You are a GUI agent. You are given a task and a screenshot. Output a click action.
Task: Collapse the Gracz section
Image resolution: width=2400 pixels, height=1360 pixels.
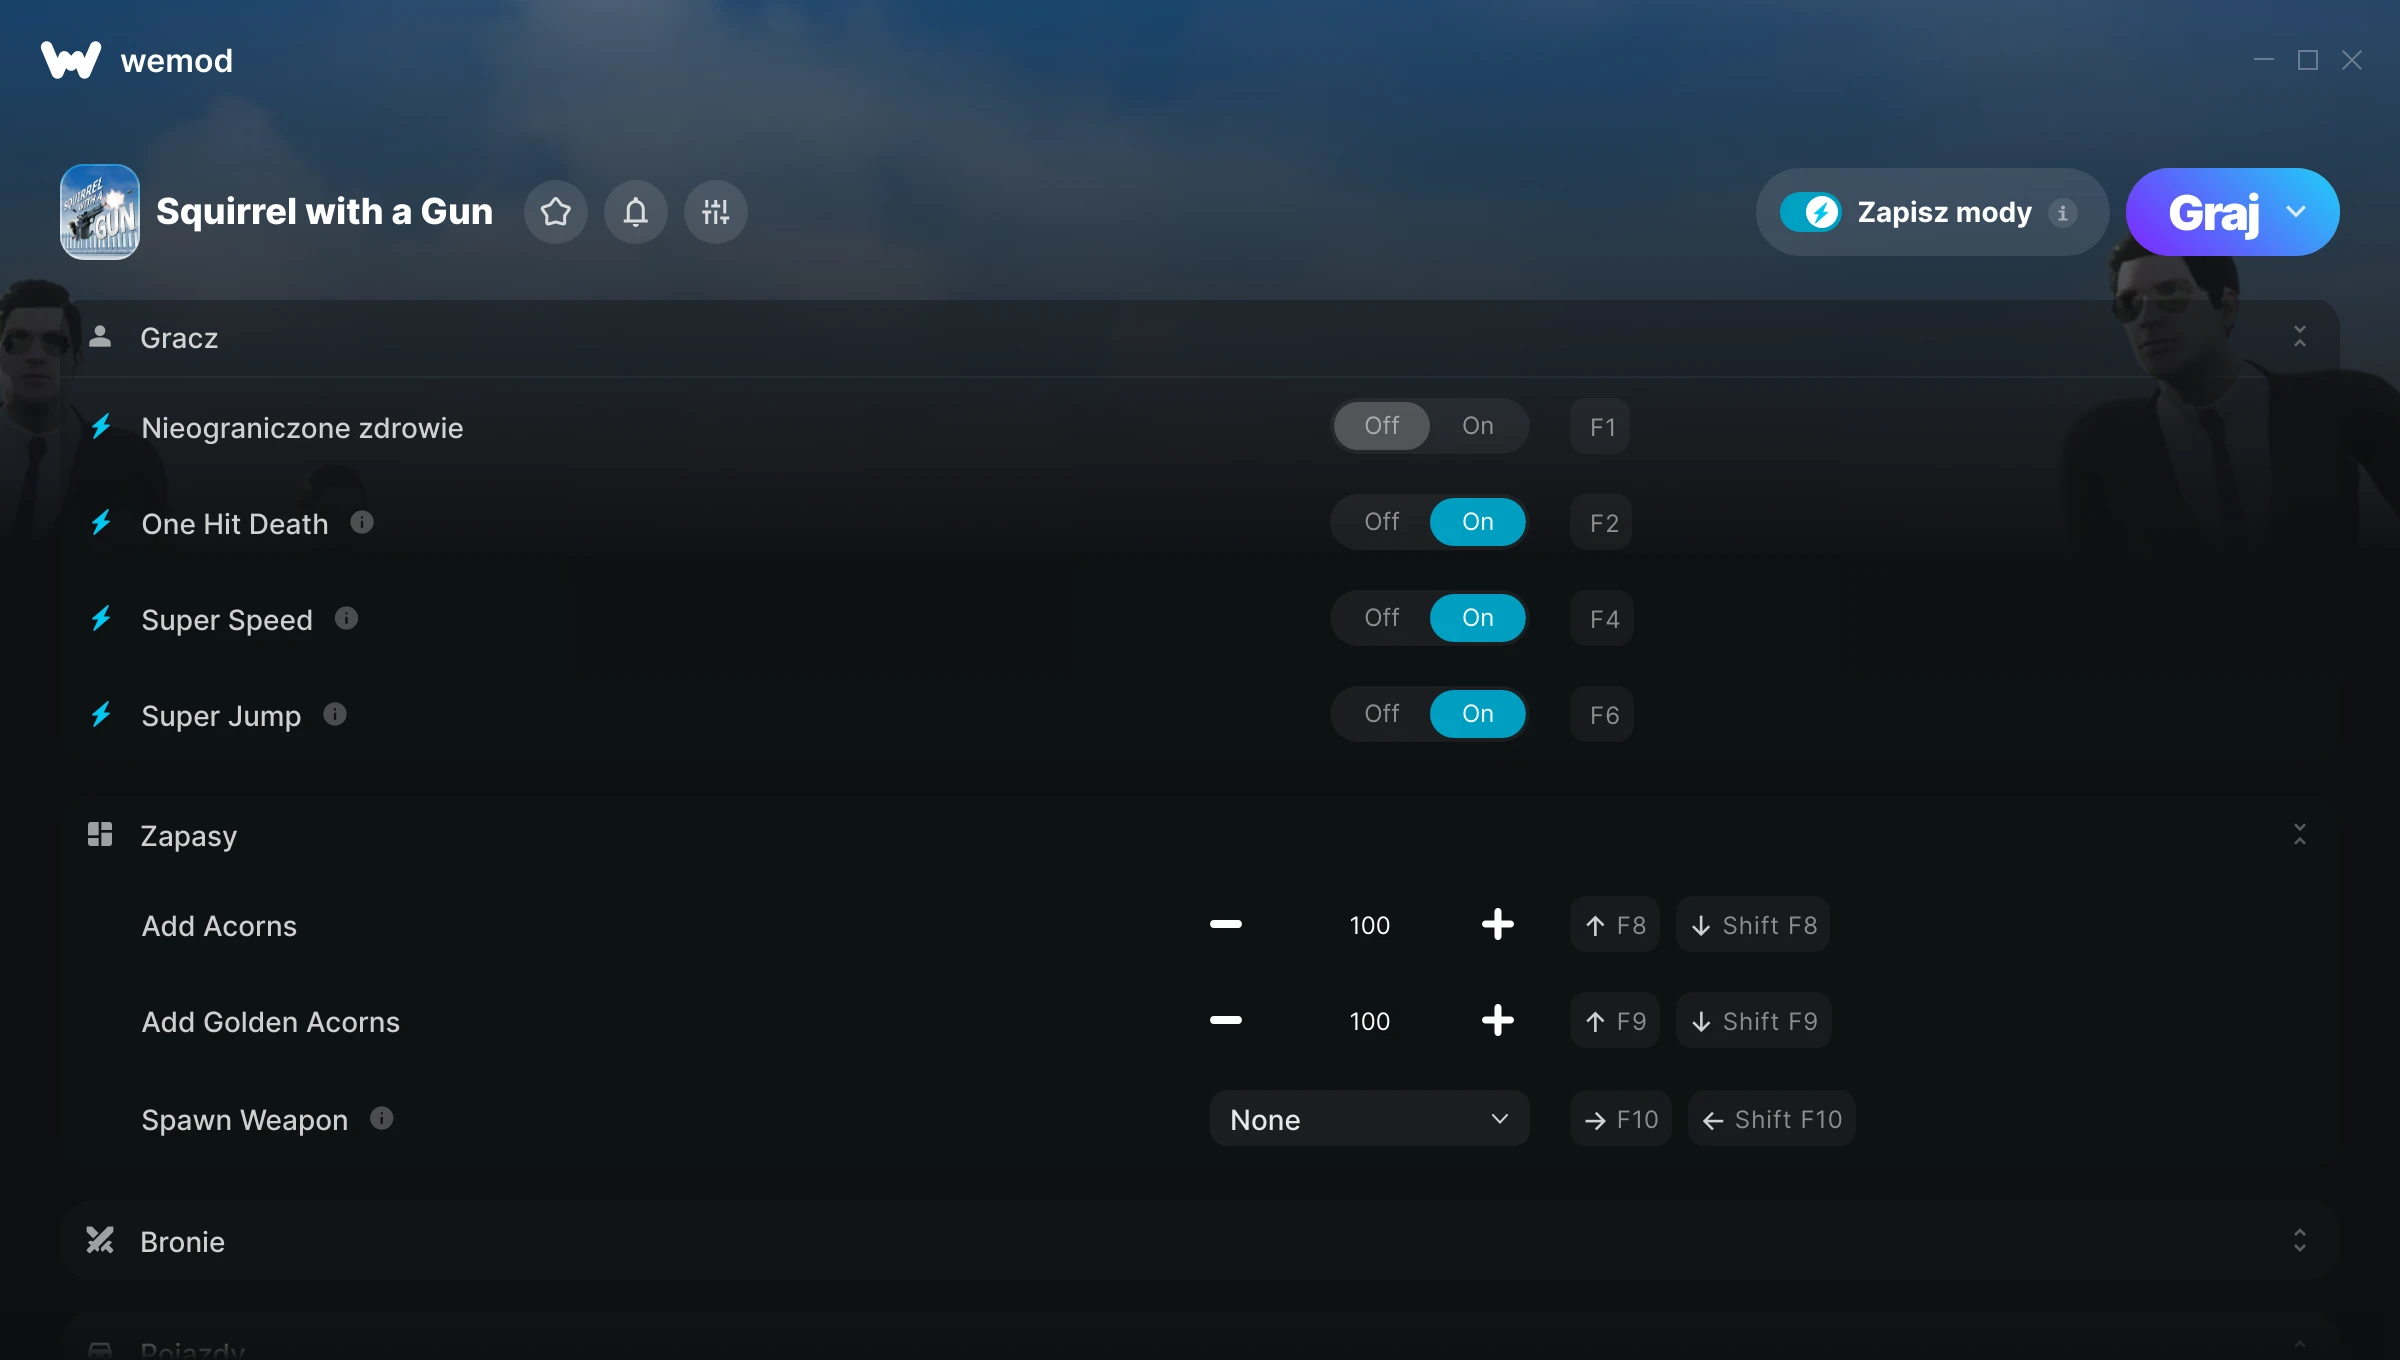click(x=2300, y=337)
